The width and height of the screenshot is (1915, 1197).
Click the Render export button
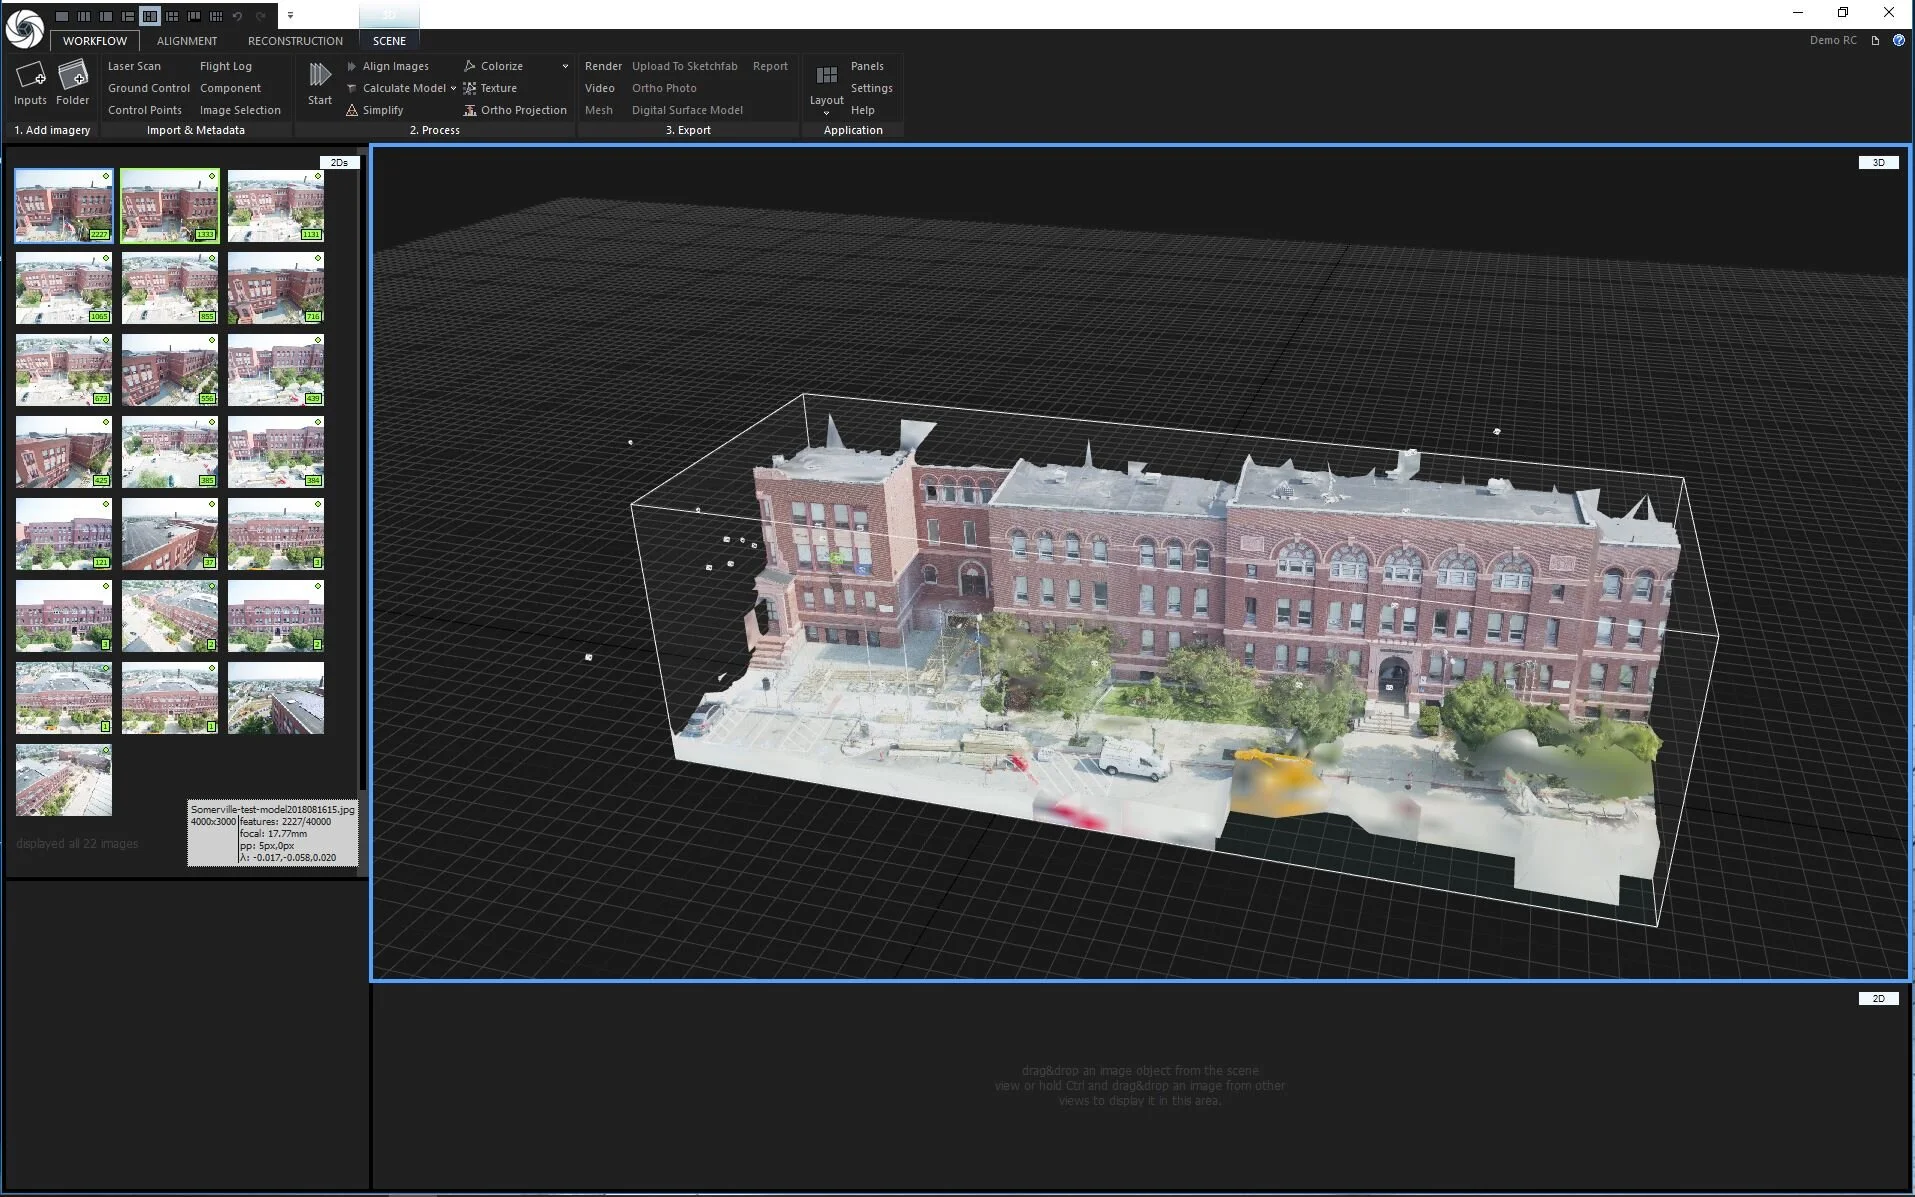pyautogui.click(x=603, y=66)
